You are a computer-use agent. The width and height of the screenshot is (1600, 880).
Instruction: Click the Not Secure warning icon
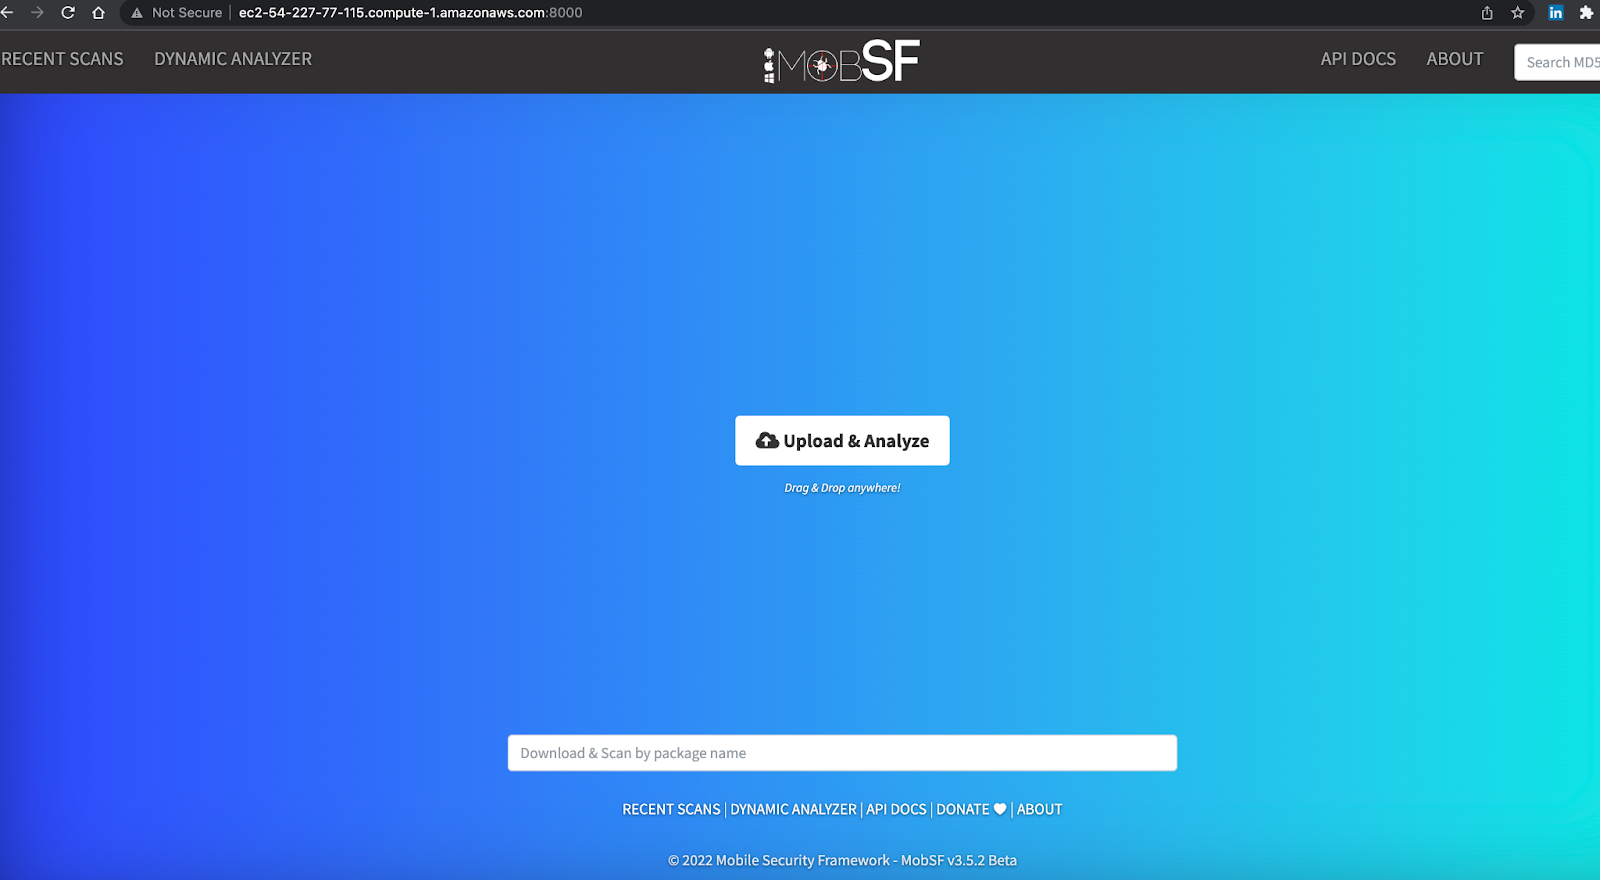tap(137, 13)
